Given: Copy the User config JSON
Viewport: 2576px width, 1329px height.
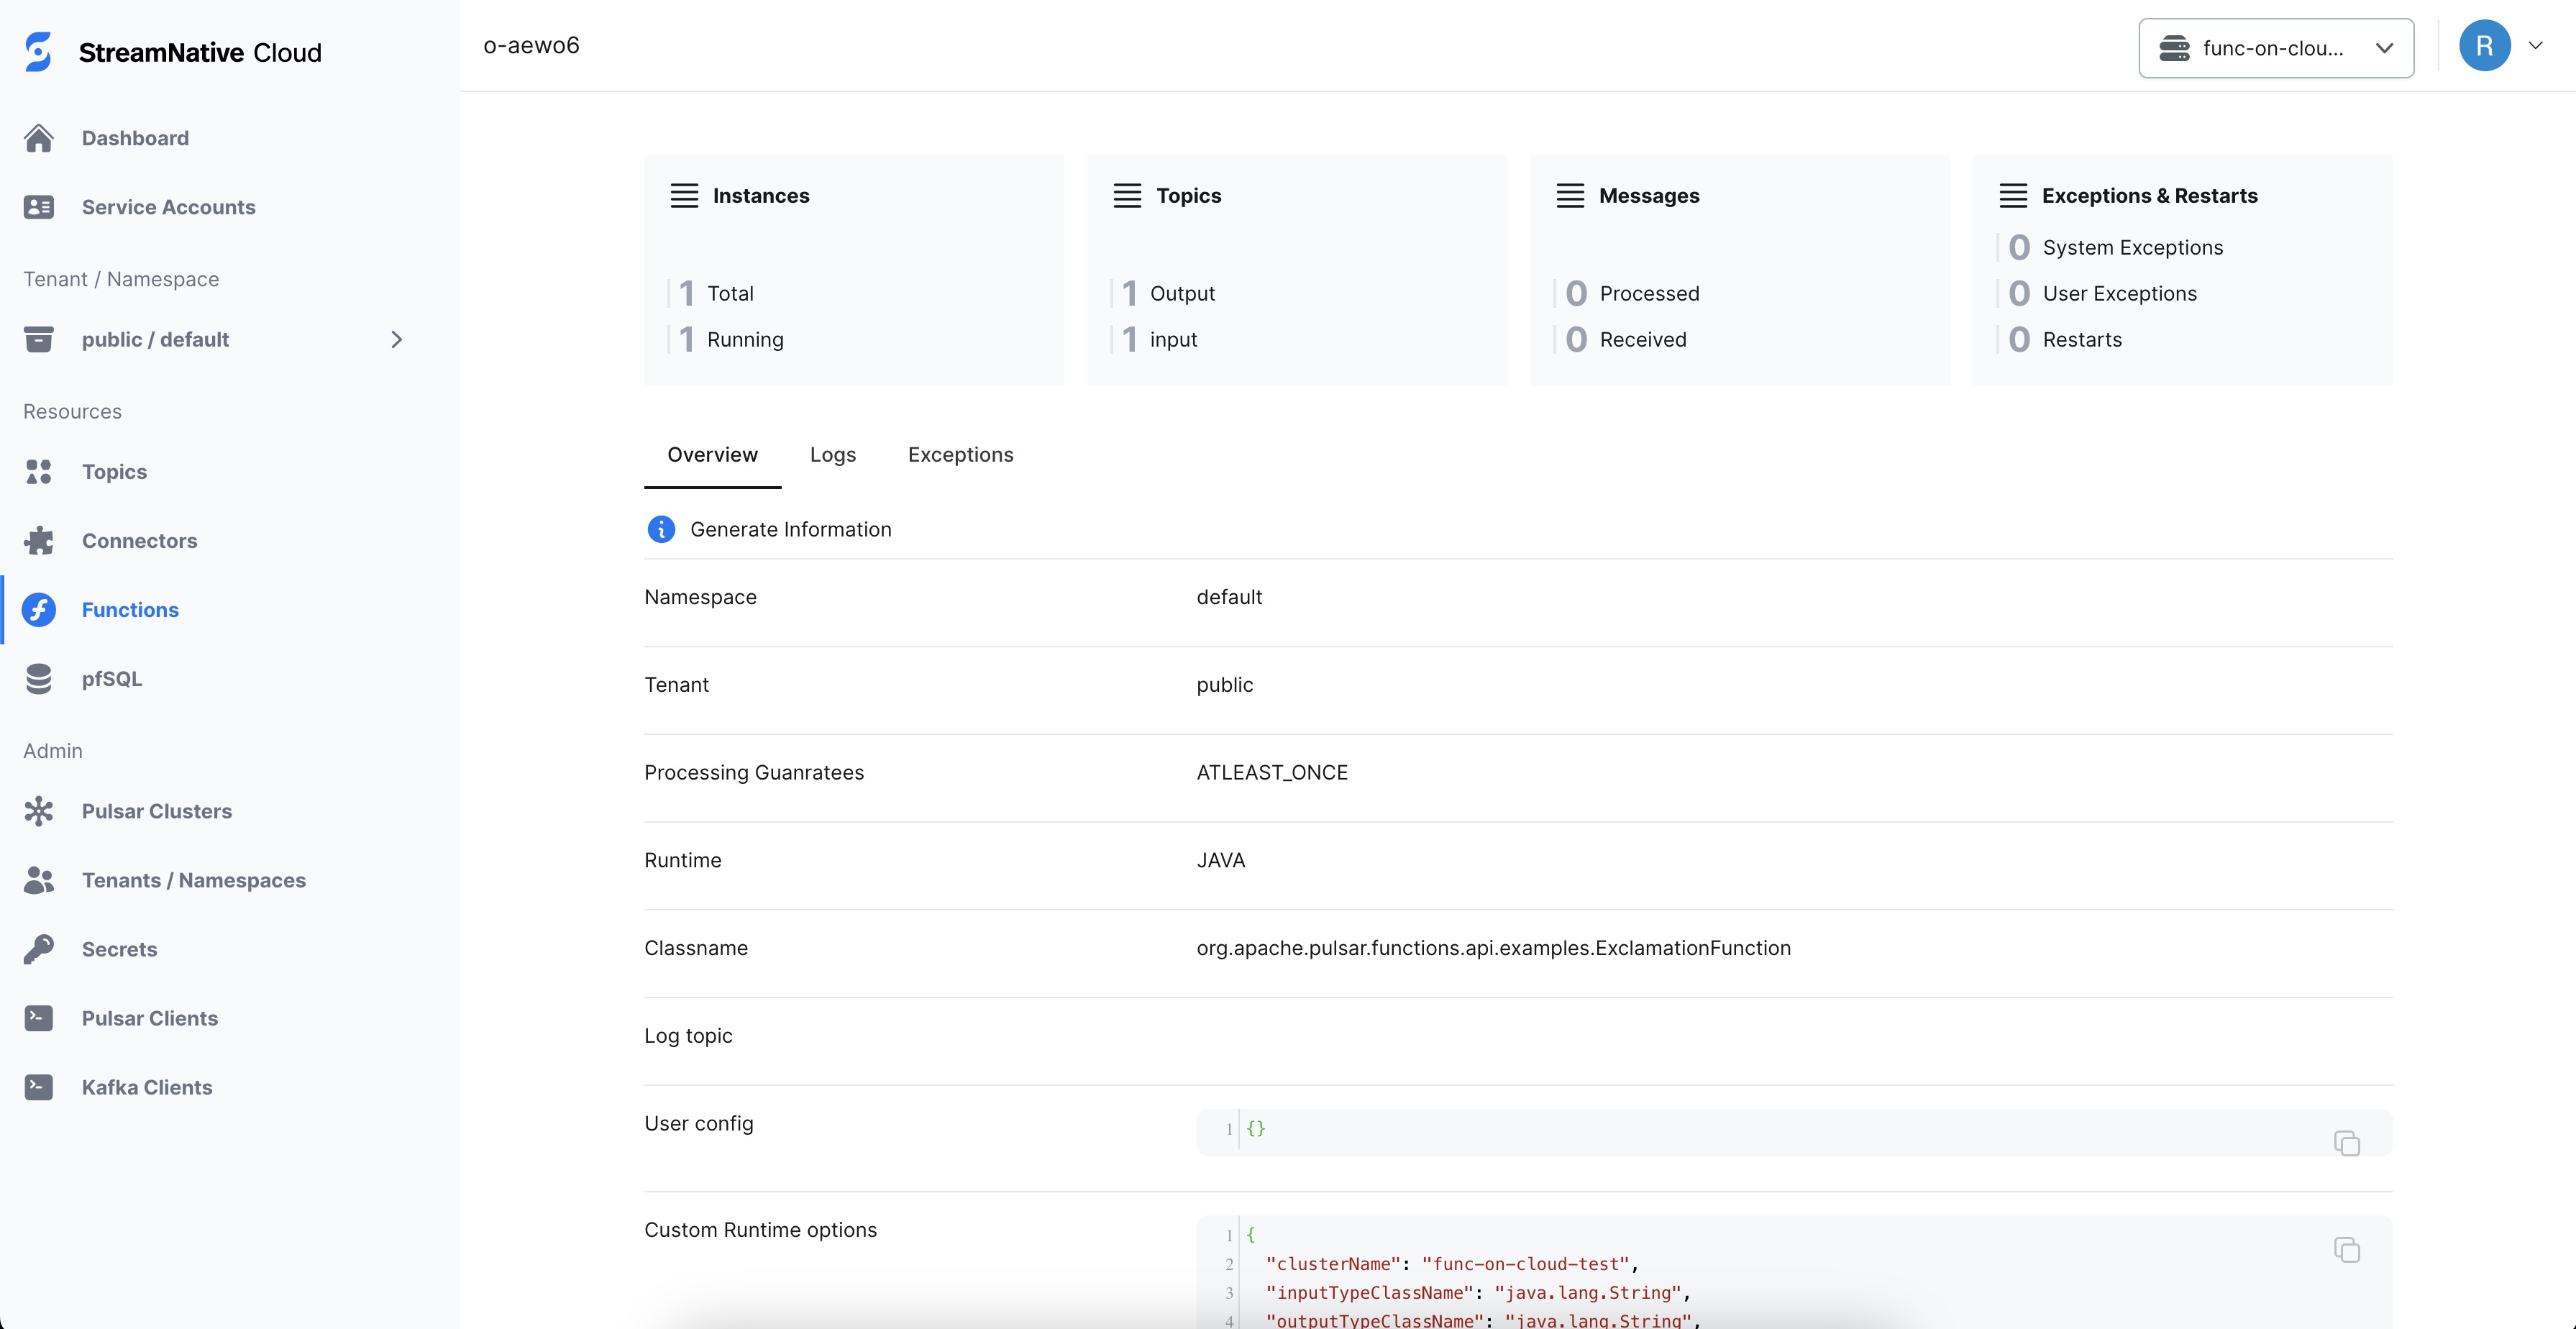Looking at the screenshot, I should point(2347,1142).
